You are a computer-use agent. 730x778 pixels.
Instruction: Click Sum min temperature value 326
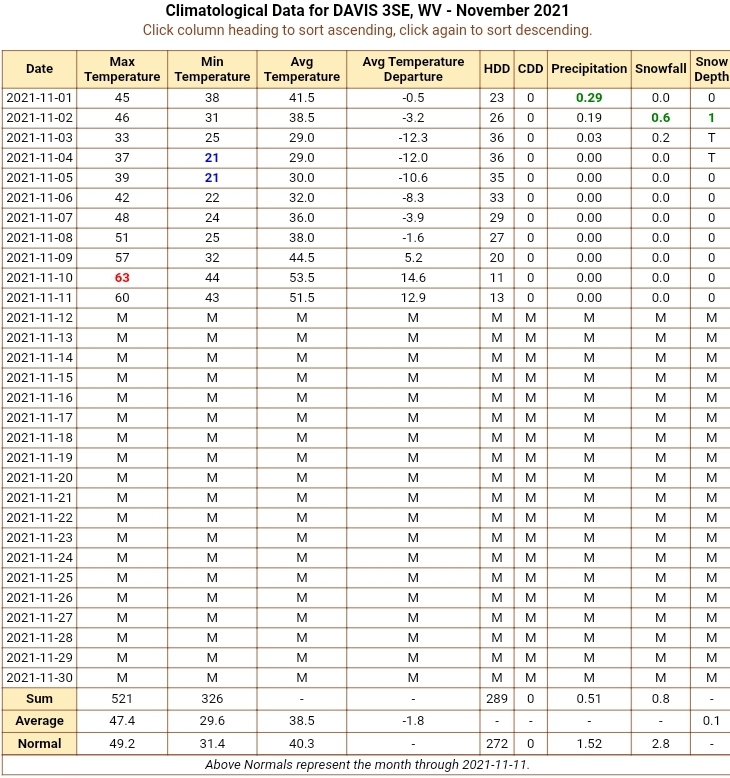[212, 699]
